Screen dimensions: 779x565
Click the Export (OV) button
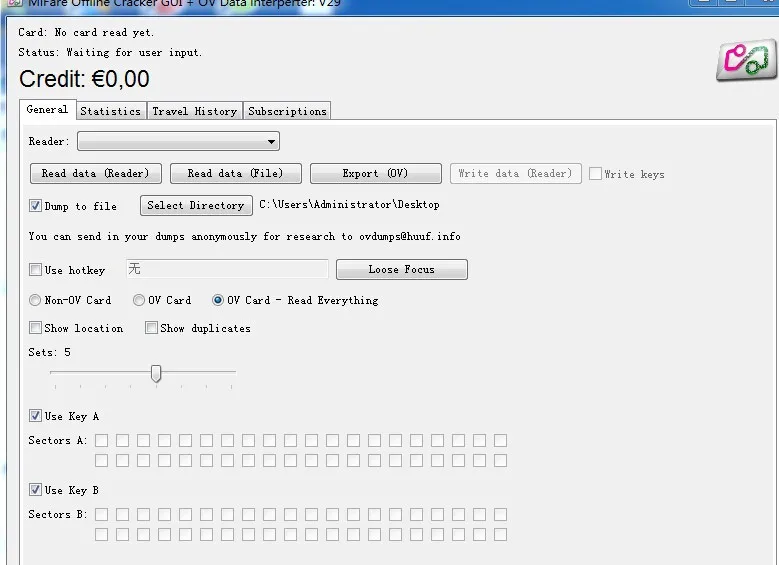376,173
